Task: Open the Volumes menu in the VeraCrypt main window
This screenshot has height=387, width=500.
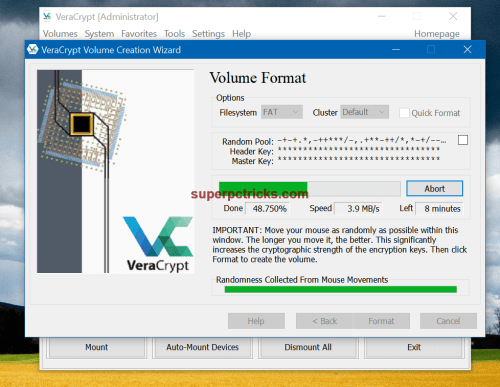Action: point(60,34)
